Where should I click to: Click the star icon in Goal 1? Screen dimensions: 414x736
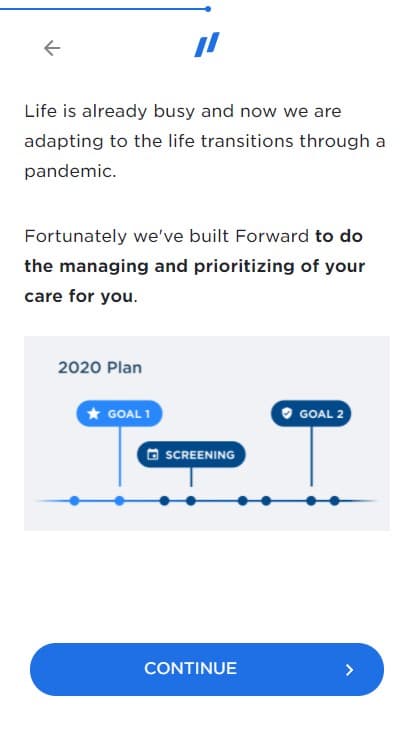(x=94, y=414)
